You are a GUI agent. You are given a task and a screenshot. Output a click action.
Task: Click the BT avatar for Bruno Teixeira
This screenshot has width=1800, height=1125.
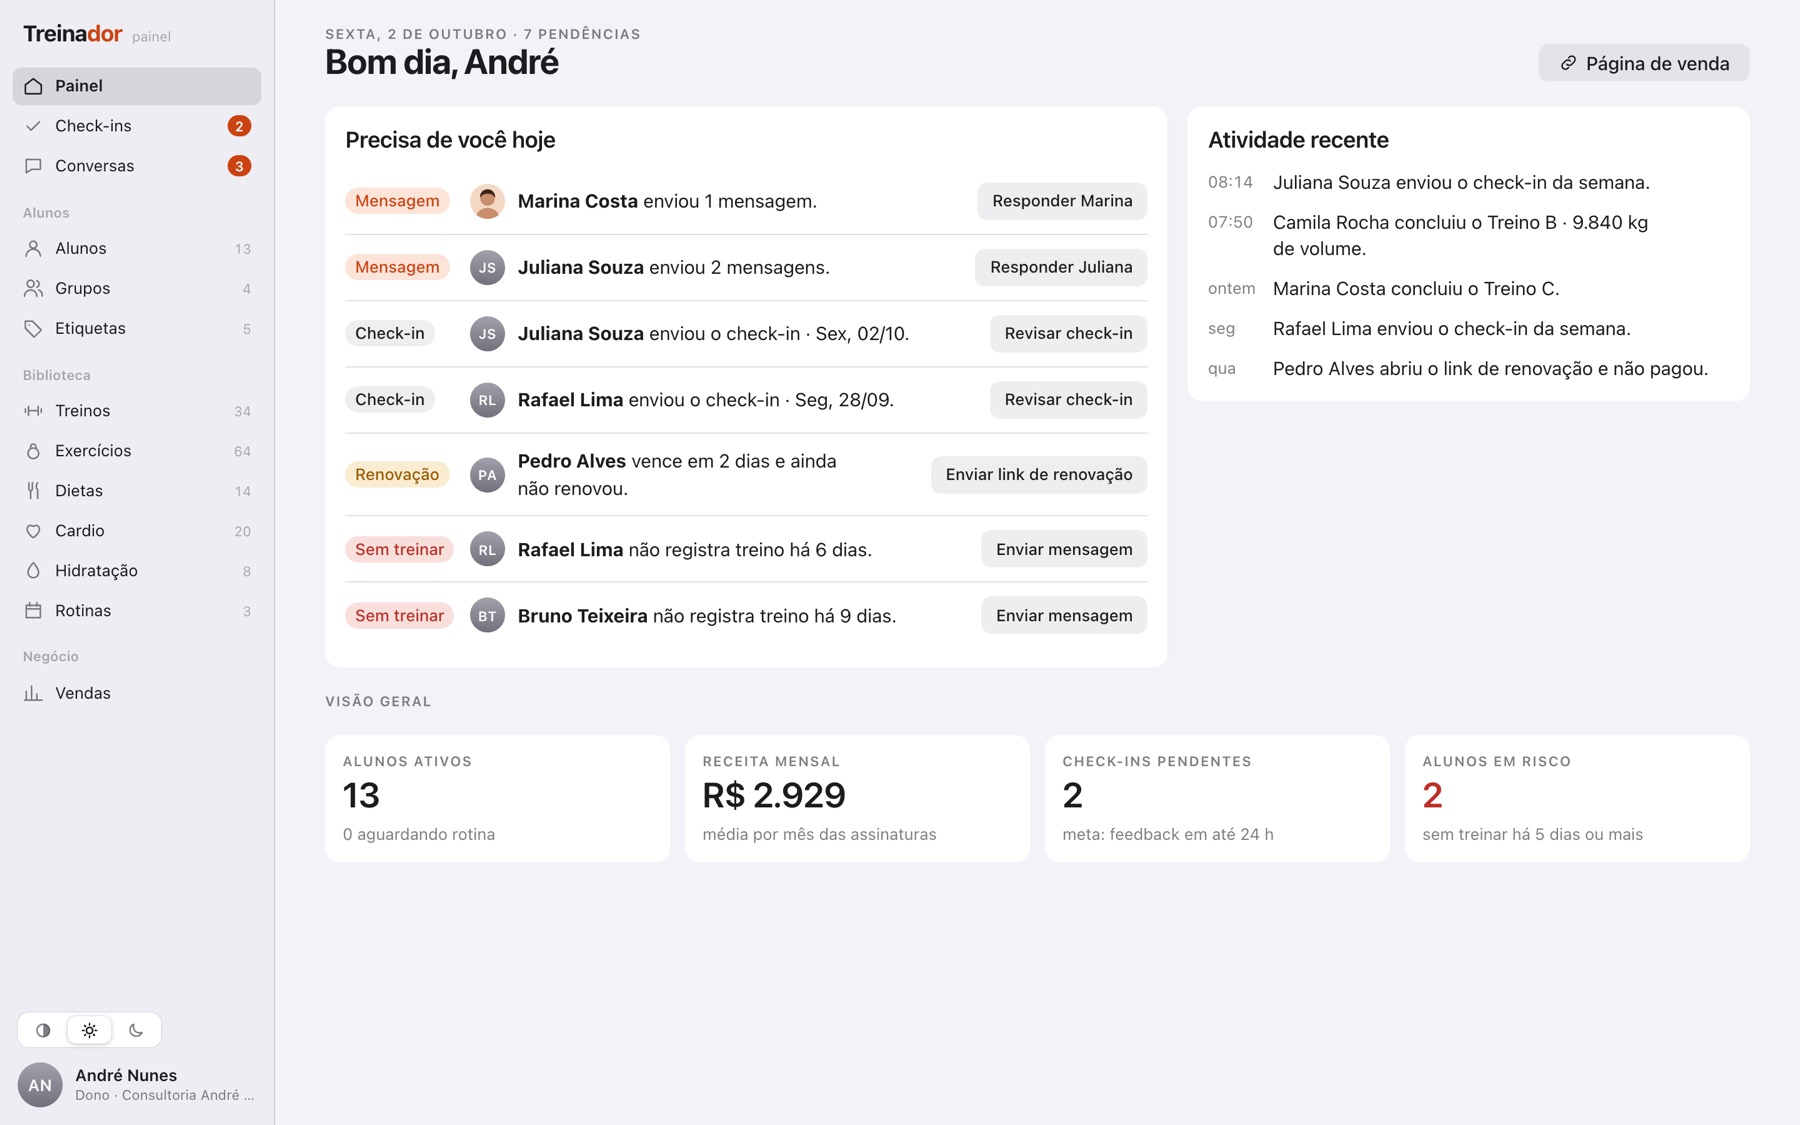point(487,616)
